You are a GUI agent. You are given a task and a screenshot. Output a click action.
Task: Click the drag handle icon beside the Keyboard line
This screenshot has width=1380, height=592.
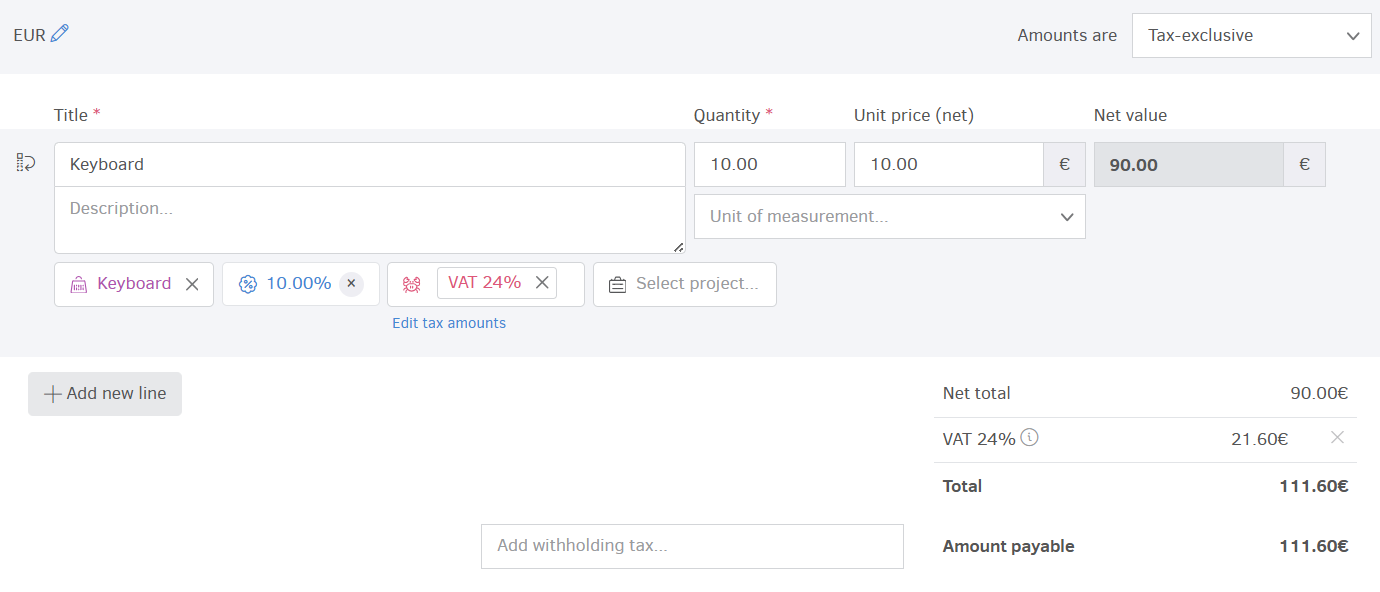point(24,162)
